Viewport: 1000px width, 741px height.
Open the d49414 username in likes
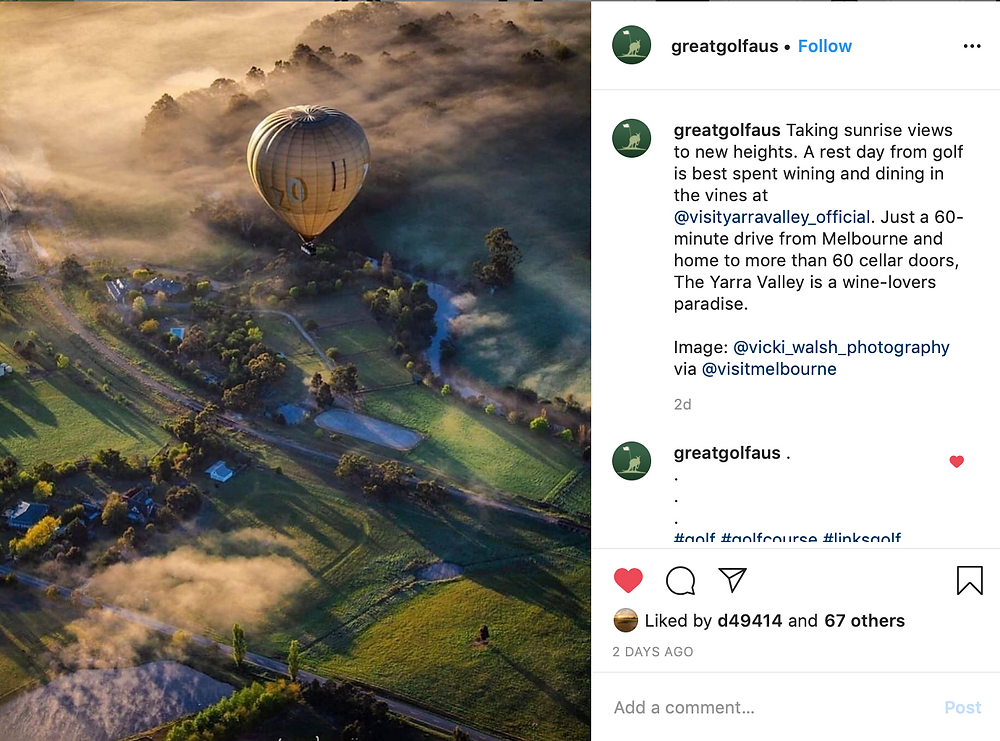click(749, 620)
